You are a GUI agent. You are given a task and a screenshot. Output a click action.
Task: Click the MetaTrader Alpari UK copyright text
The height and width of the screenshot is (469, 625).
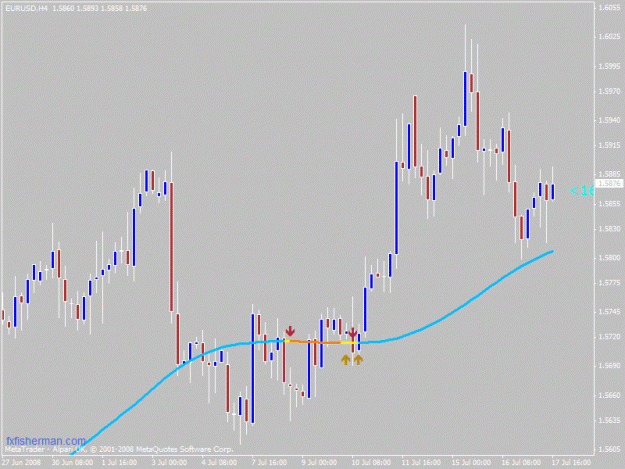click(x=118, y=449)
